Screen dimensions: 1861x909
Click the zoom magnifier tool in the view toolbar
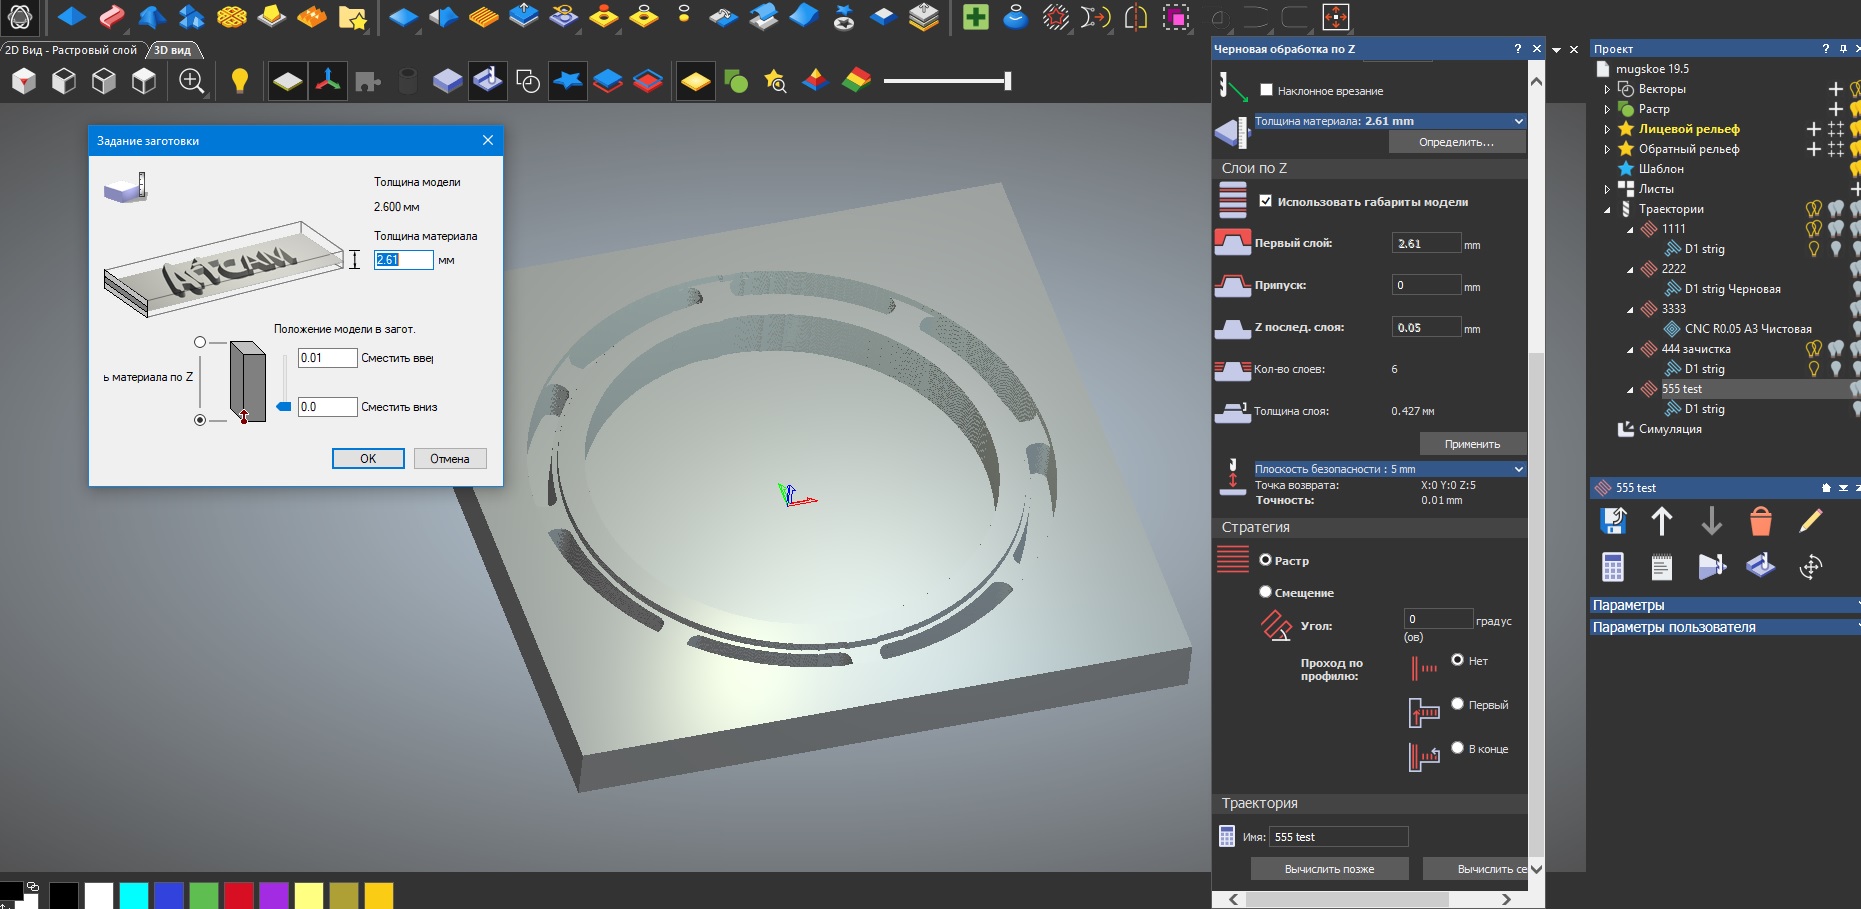pos(191,81)
